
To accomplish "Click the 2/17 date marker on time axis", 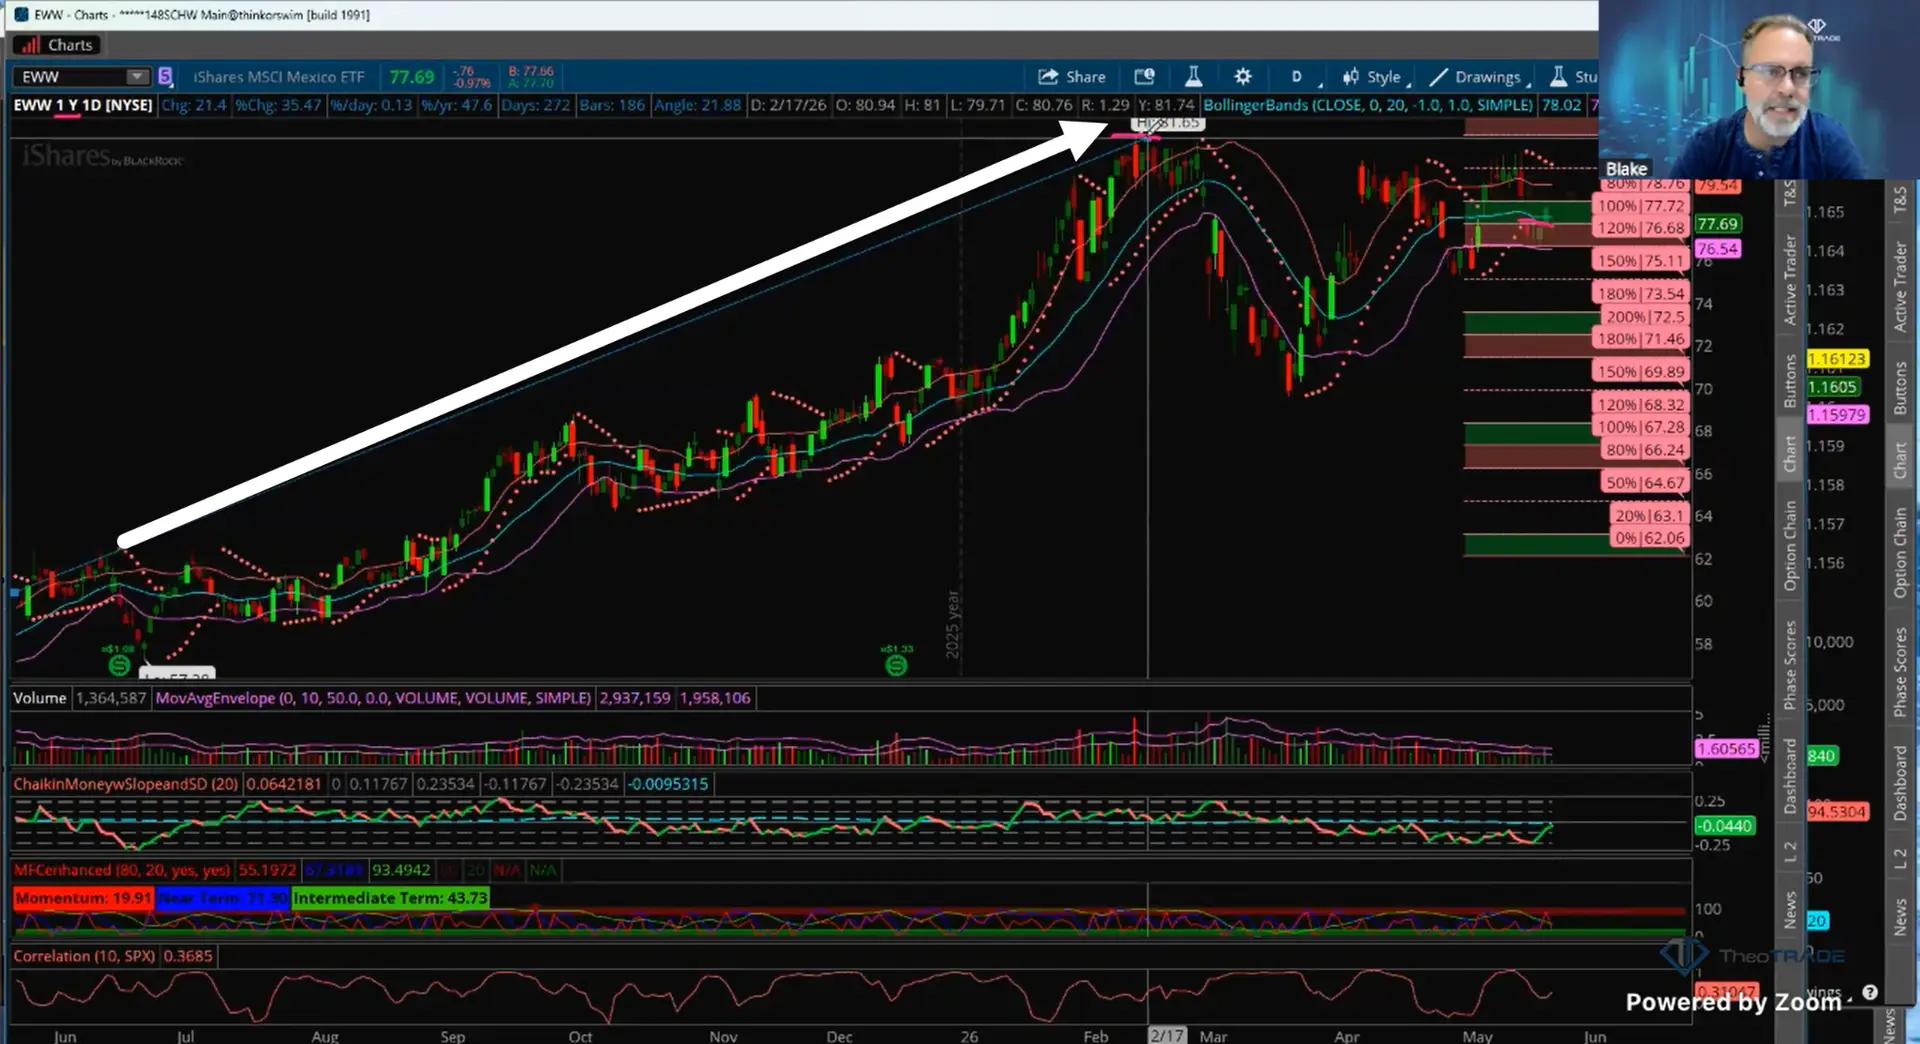I will [1166, 1036].
